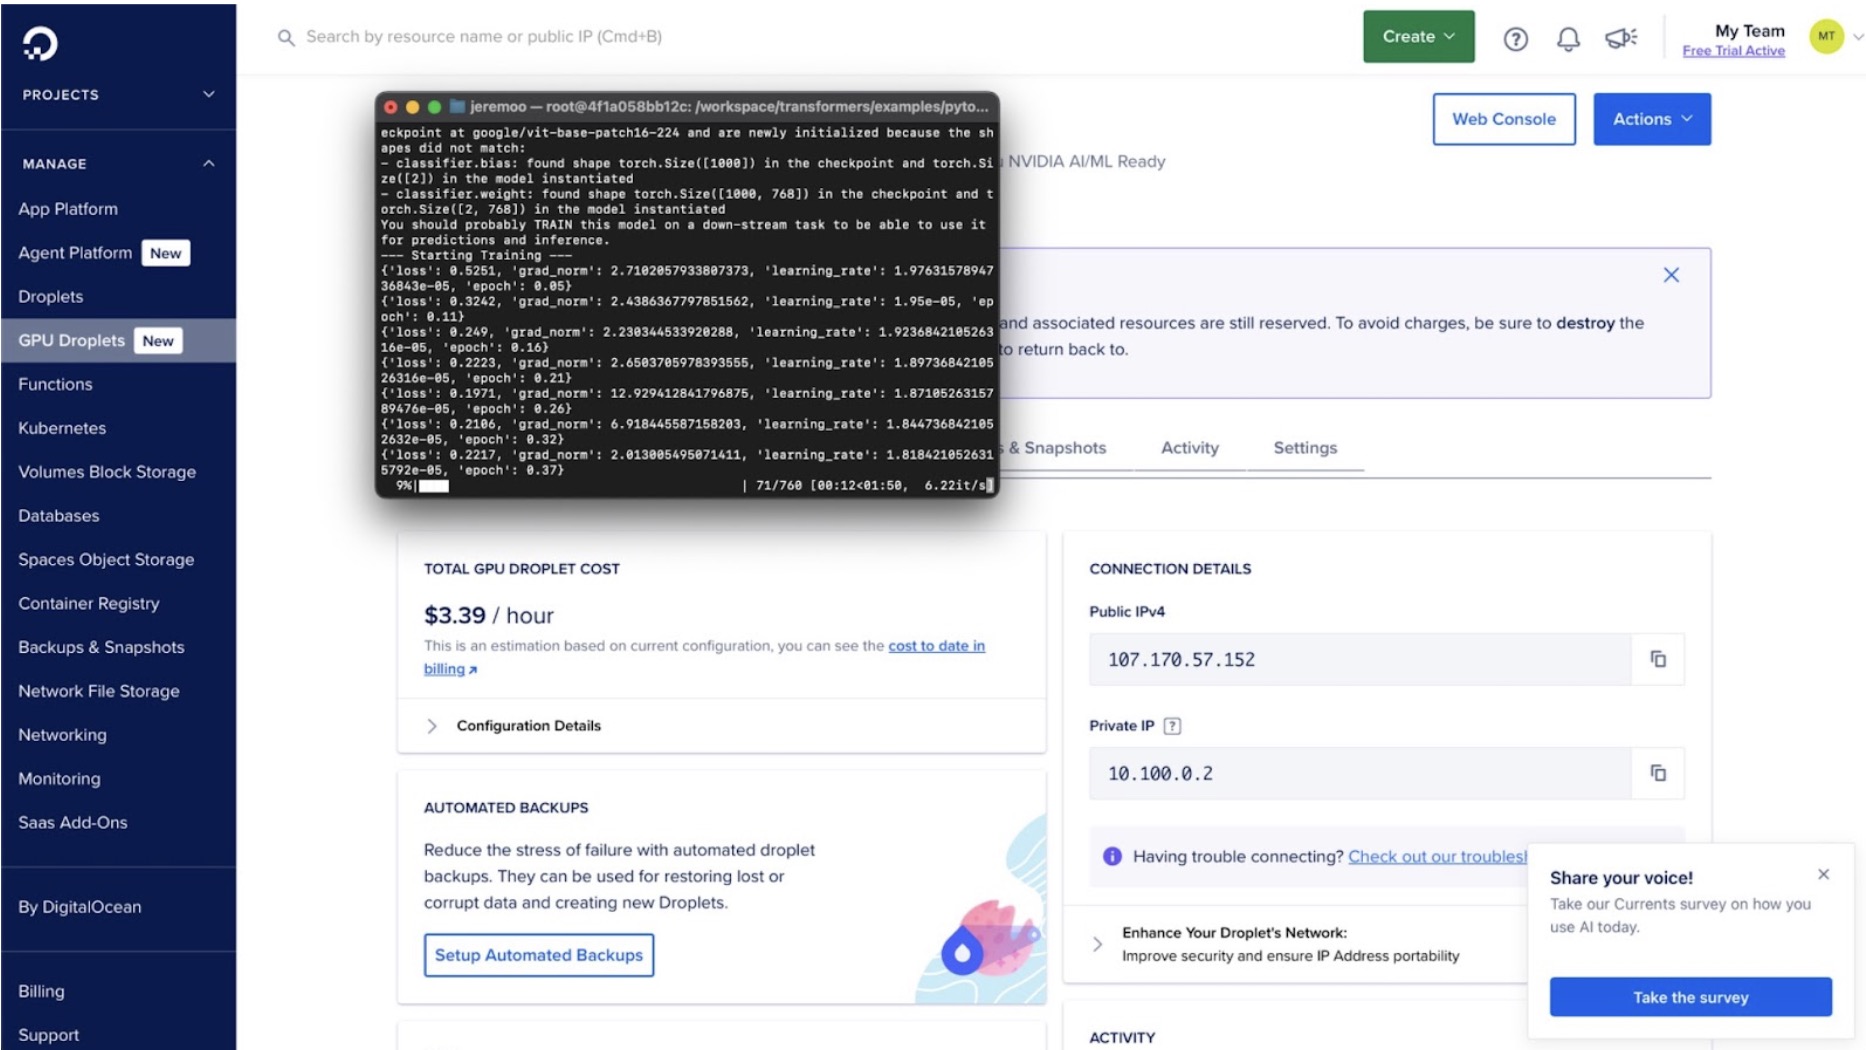Navigate to Kubernetes

tap(62, 428)
